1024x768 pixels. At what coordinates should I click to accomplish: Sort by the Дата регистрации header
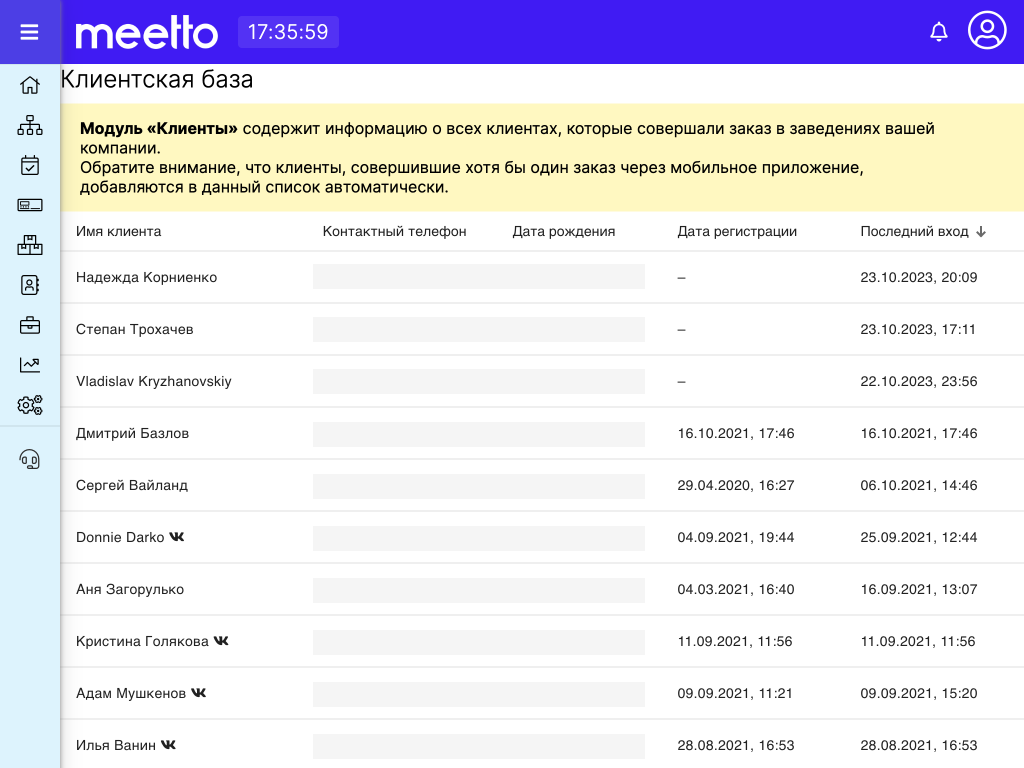736,231
